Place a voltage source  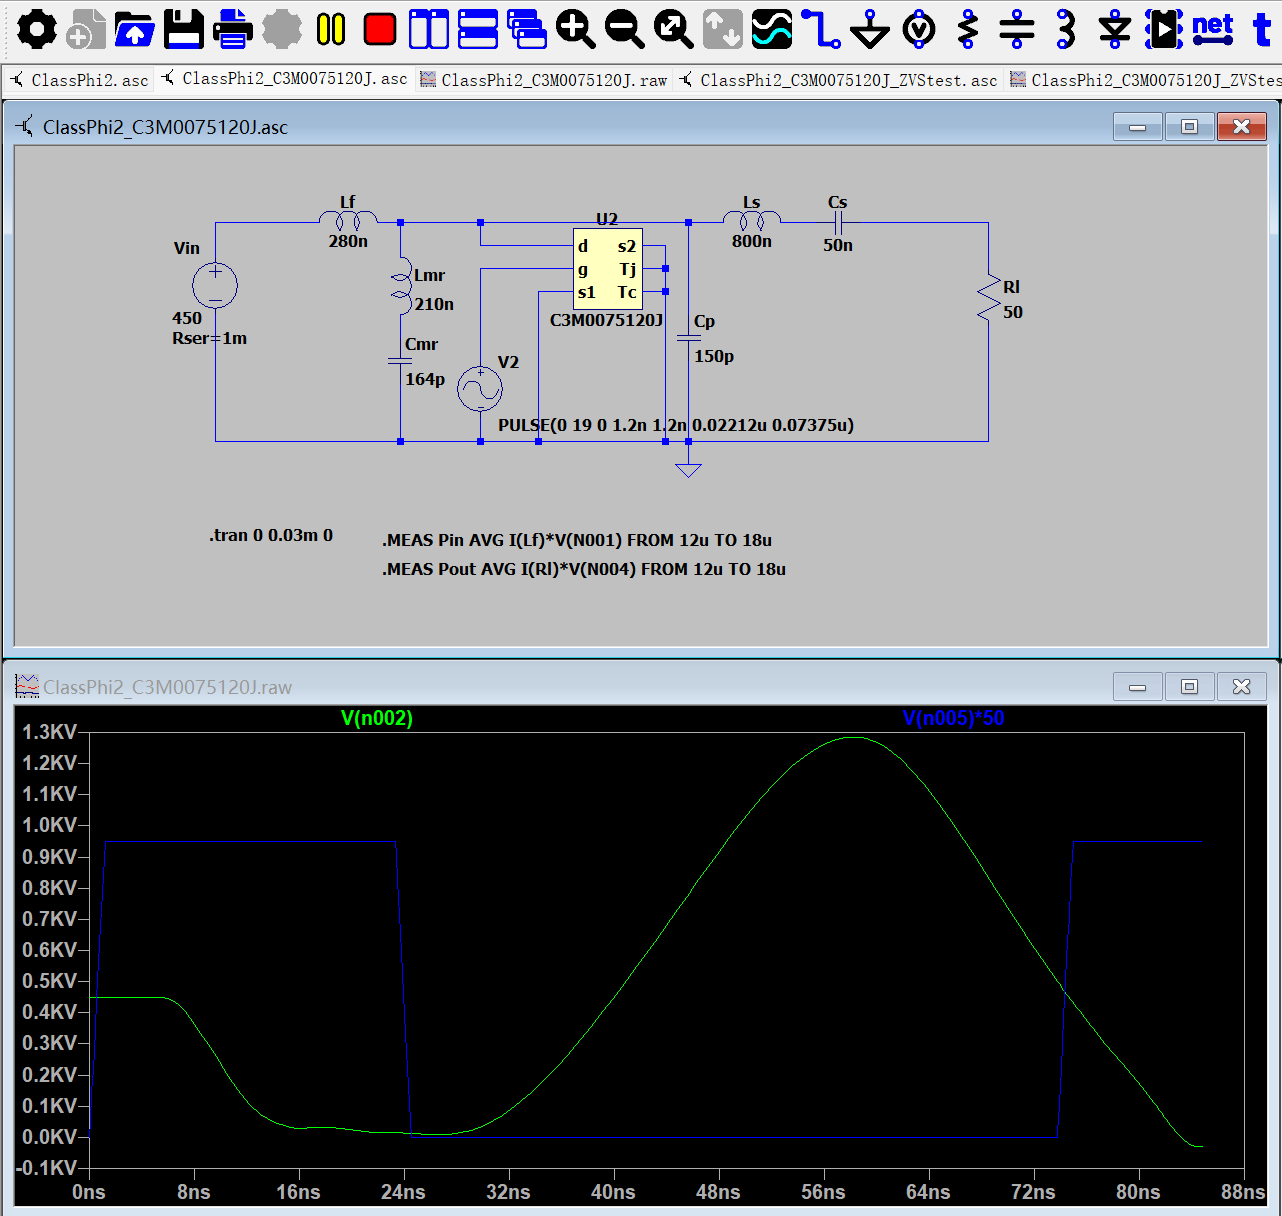pyautogui.click(x=919, y=30)
